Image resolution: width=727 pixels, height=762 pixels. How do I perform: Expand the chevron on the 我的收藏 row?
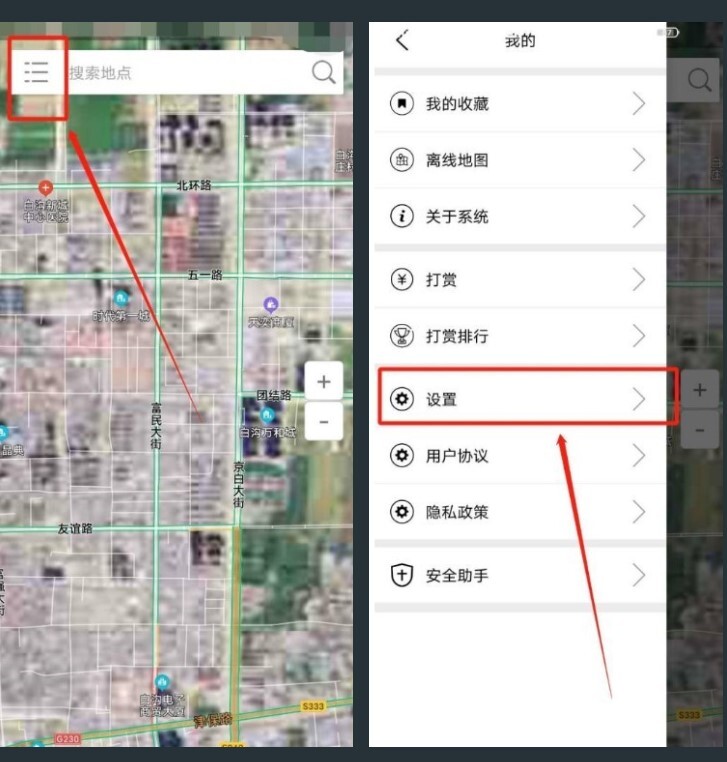click(x=639, y=104)
